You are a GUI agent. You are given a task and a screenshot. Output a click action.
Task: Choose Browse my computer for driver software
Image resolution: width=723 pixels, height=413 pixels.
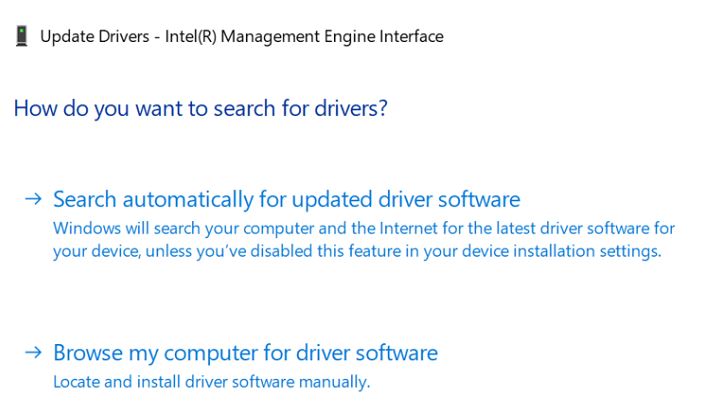tap(245, 353)
